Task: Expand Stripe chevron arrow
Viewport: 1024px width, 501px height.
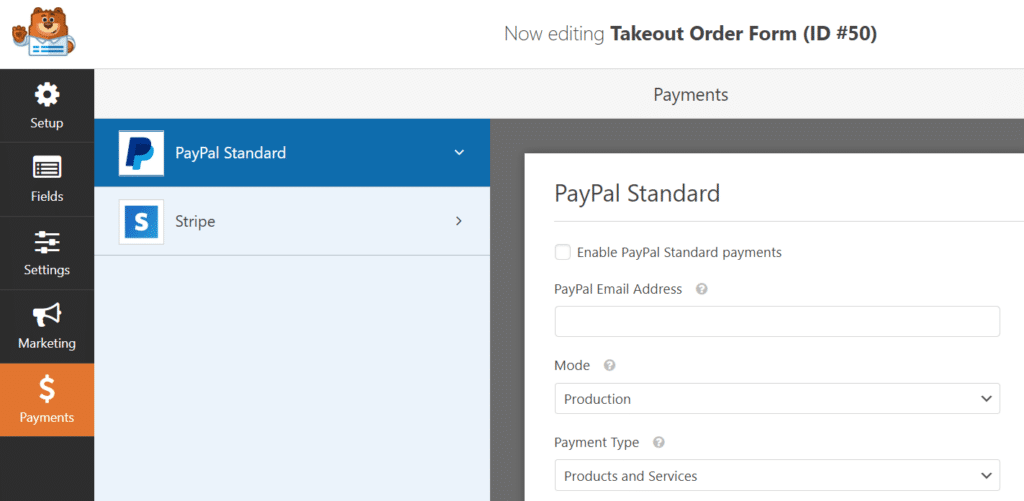Action: [458, 221]
